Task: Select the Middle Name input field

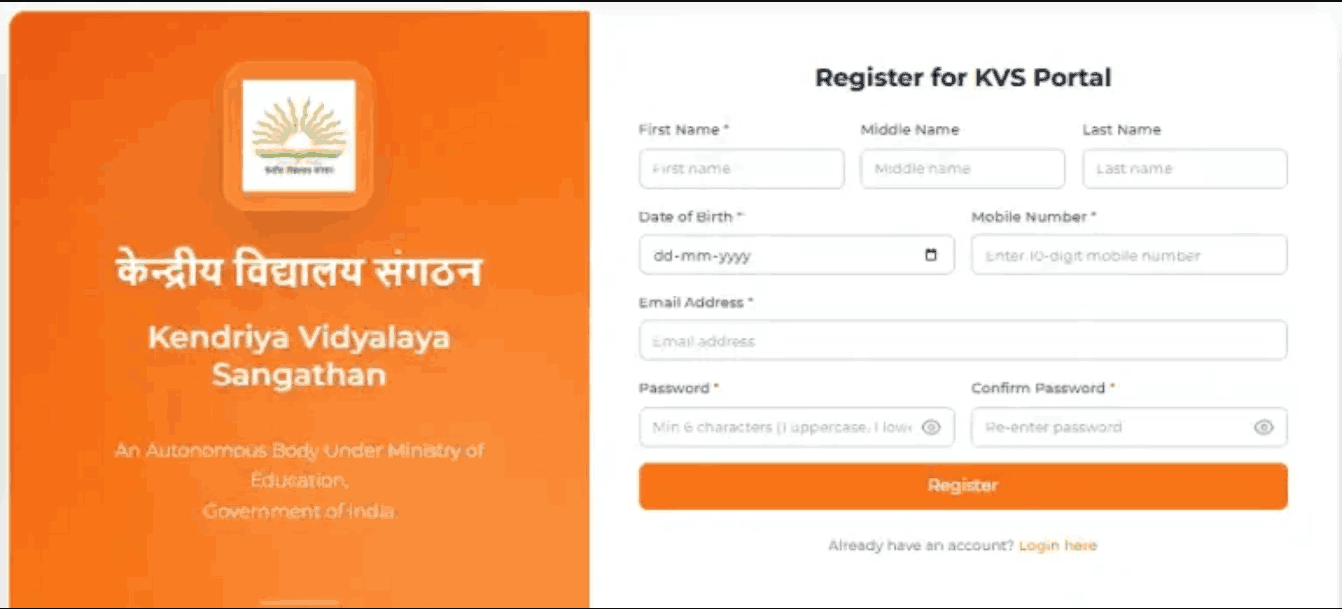Action: pos(962,169)
